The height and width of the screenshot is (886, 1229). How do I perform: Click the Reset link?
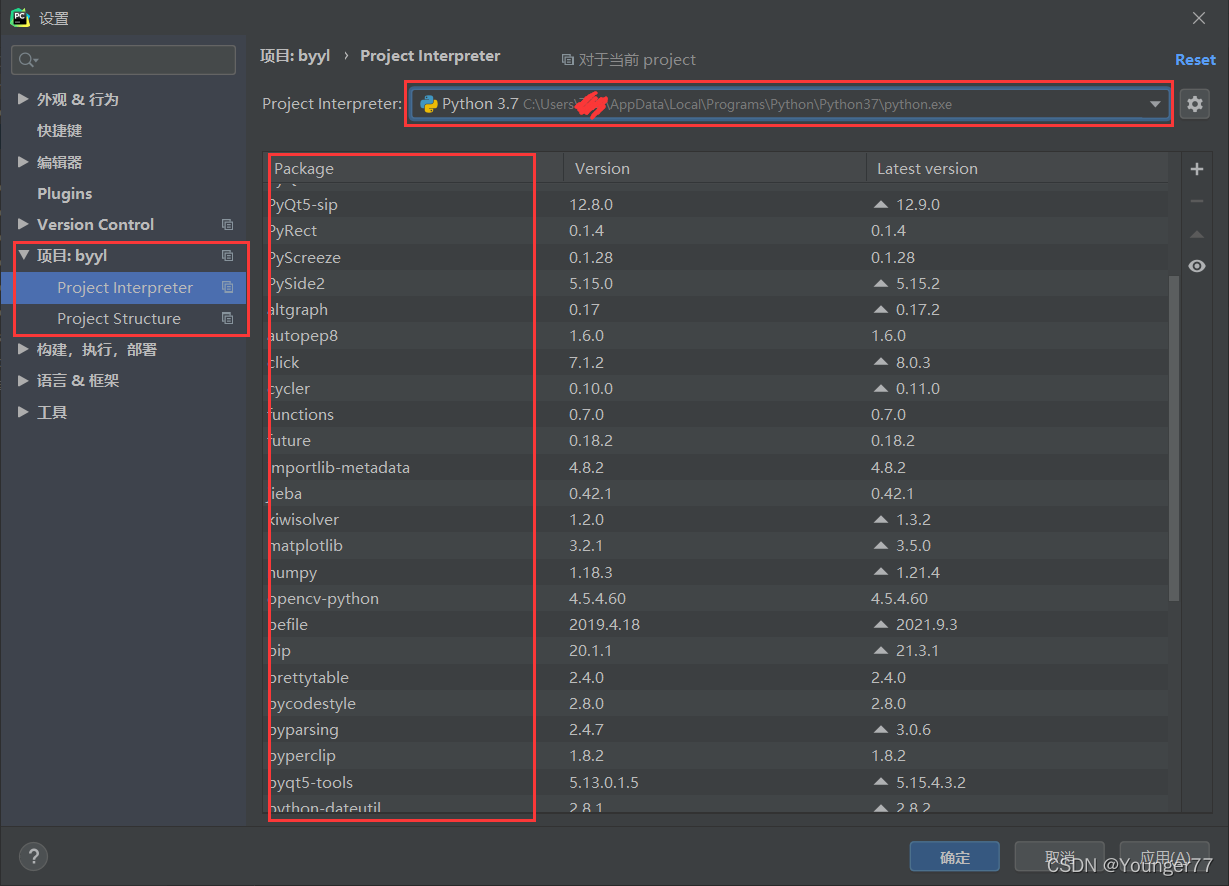coord(1195,60)
